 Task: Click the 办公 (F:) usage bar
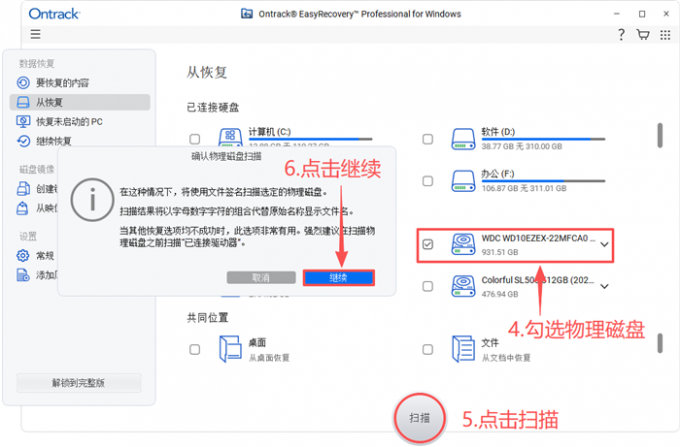[x=543, y=181]
